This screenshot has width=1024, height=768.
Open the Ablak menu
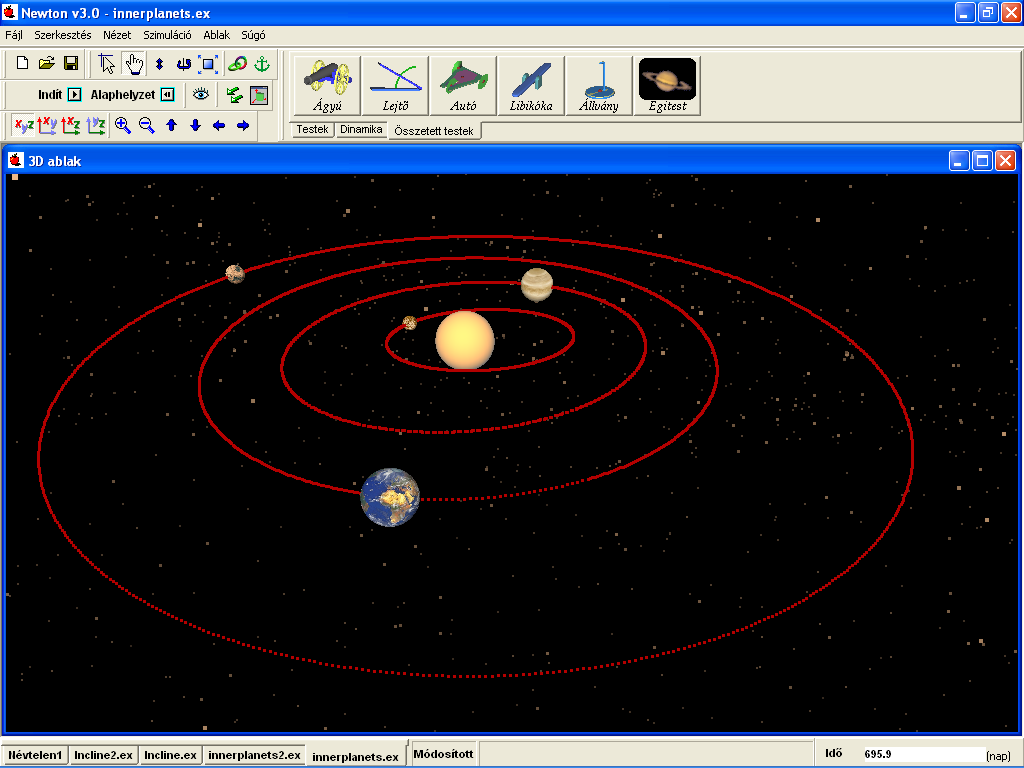216,35
